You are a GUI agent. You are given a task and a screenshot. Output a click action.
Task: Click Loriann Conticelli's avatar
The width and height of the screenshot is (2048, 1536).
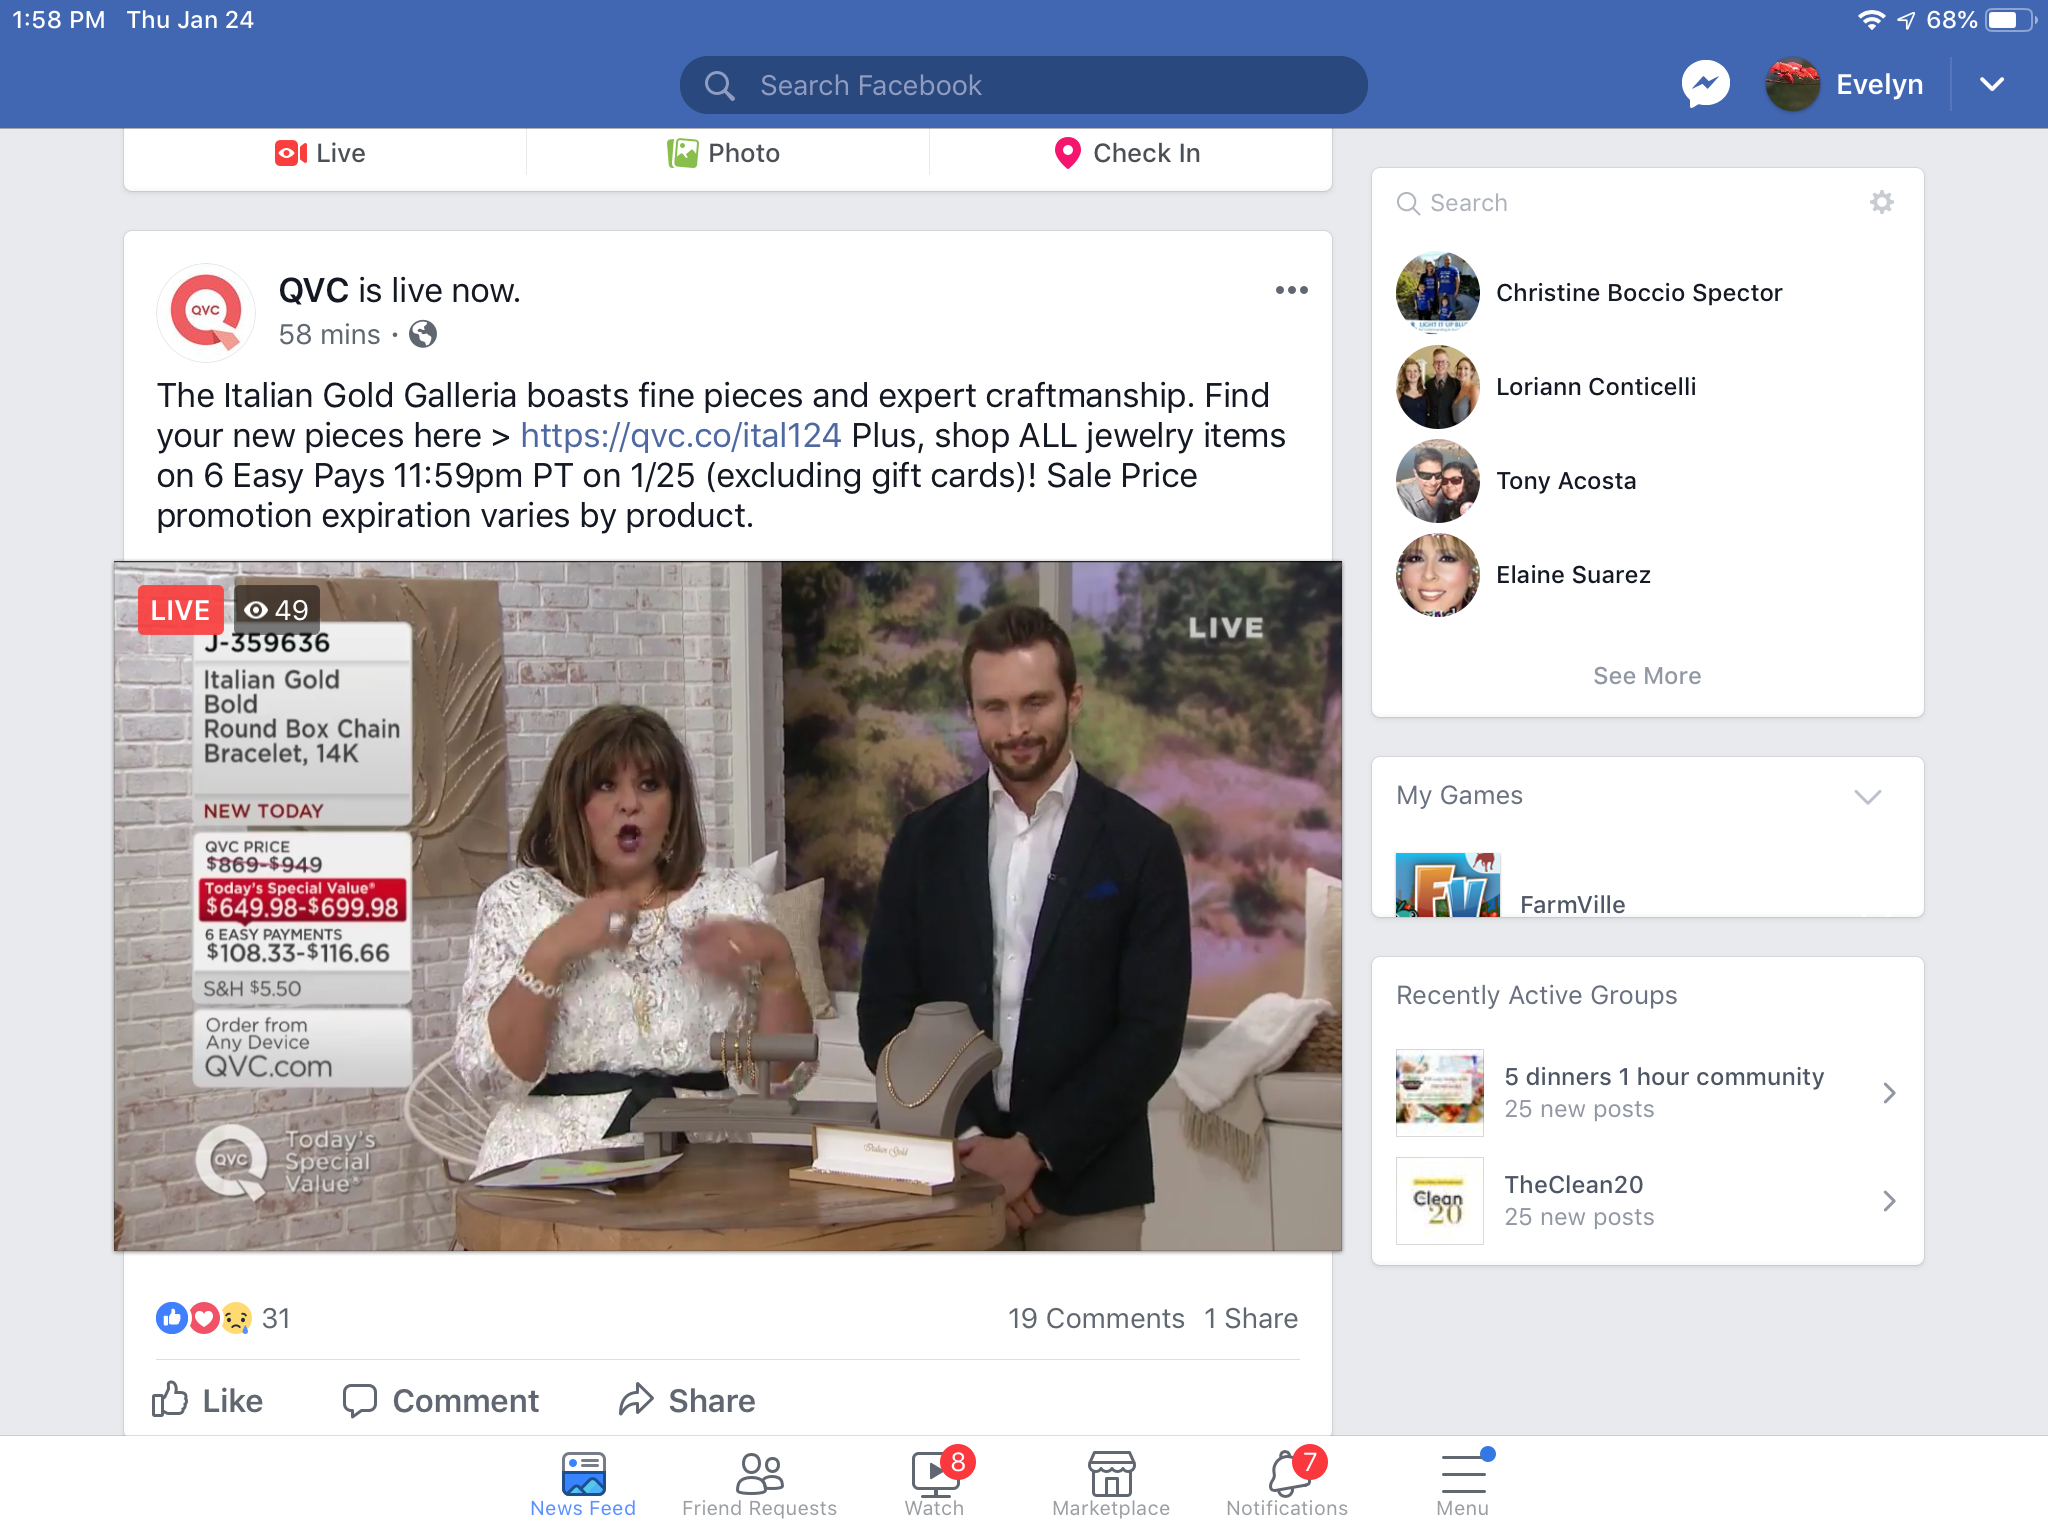click(1437, 386)
